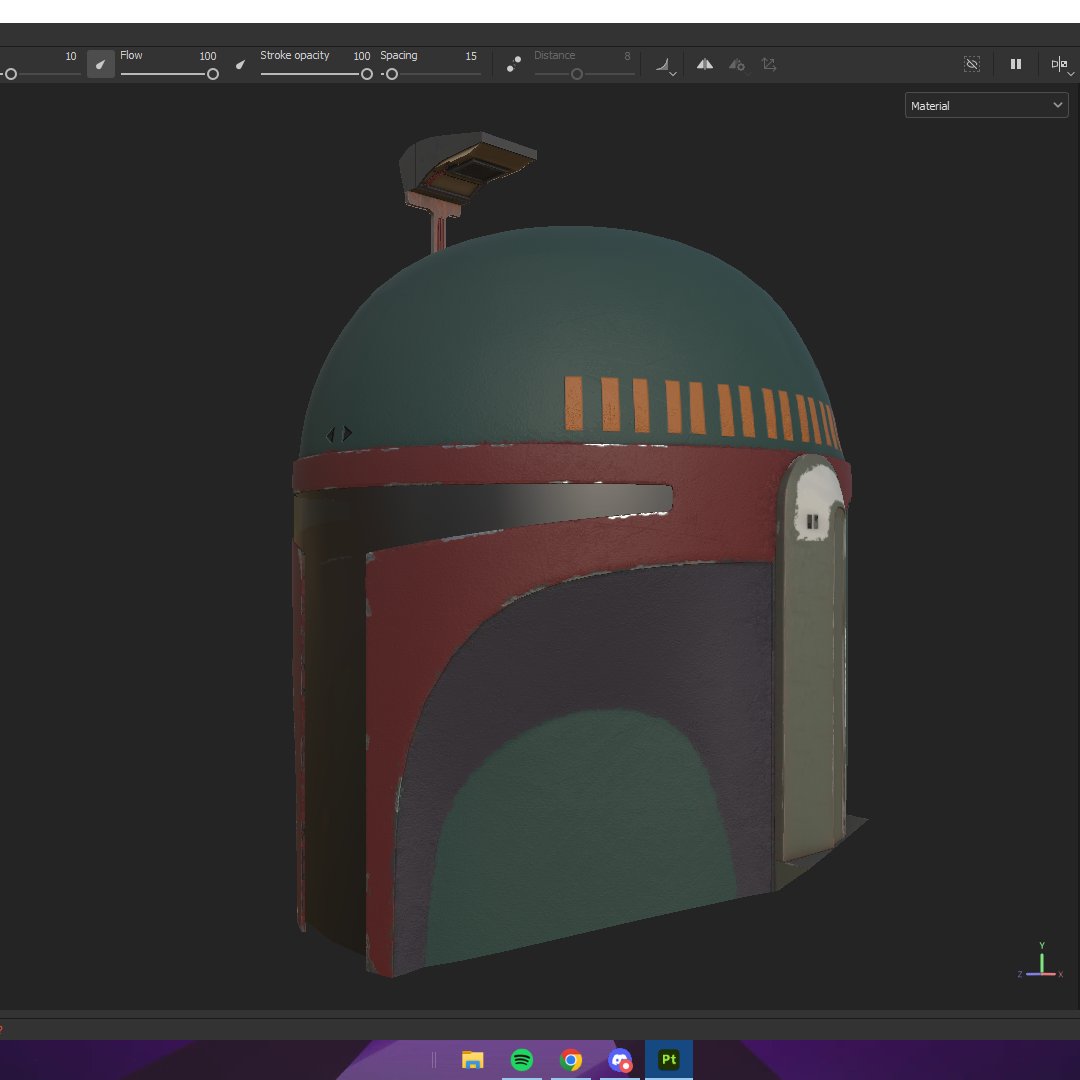Toggle the size pen pressure icon left of Flow
This screenshot has width=1080, height=1080.
click(x=101, y=64)
